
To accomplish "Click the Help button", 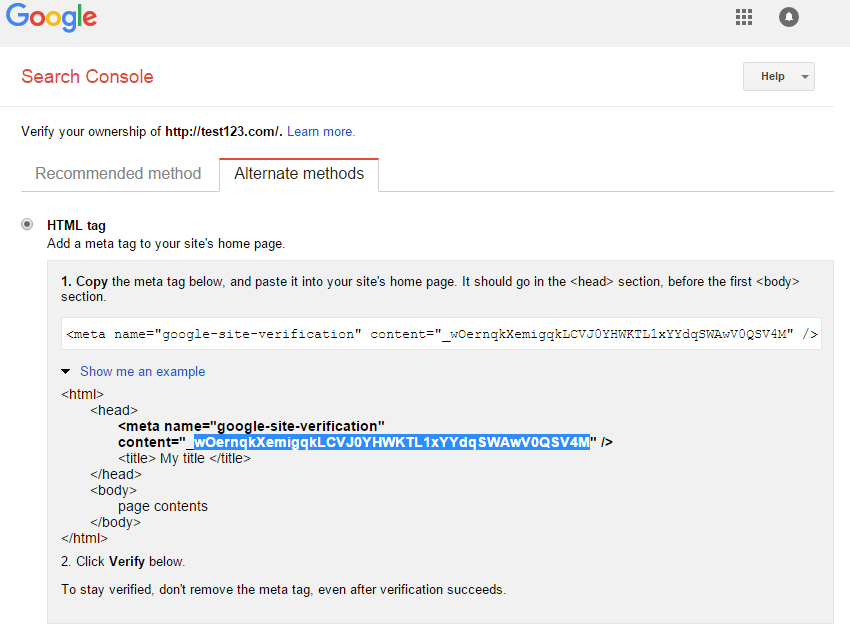I will click(772, 77).
